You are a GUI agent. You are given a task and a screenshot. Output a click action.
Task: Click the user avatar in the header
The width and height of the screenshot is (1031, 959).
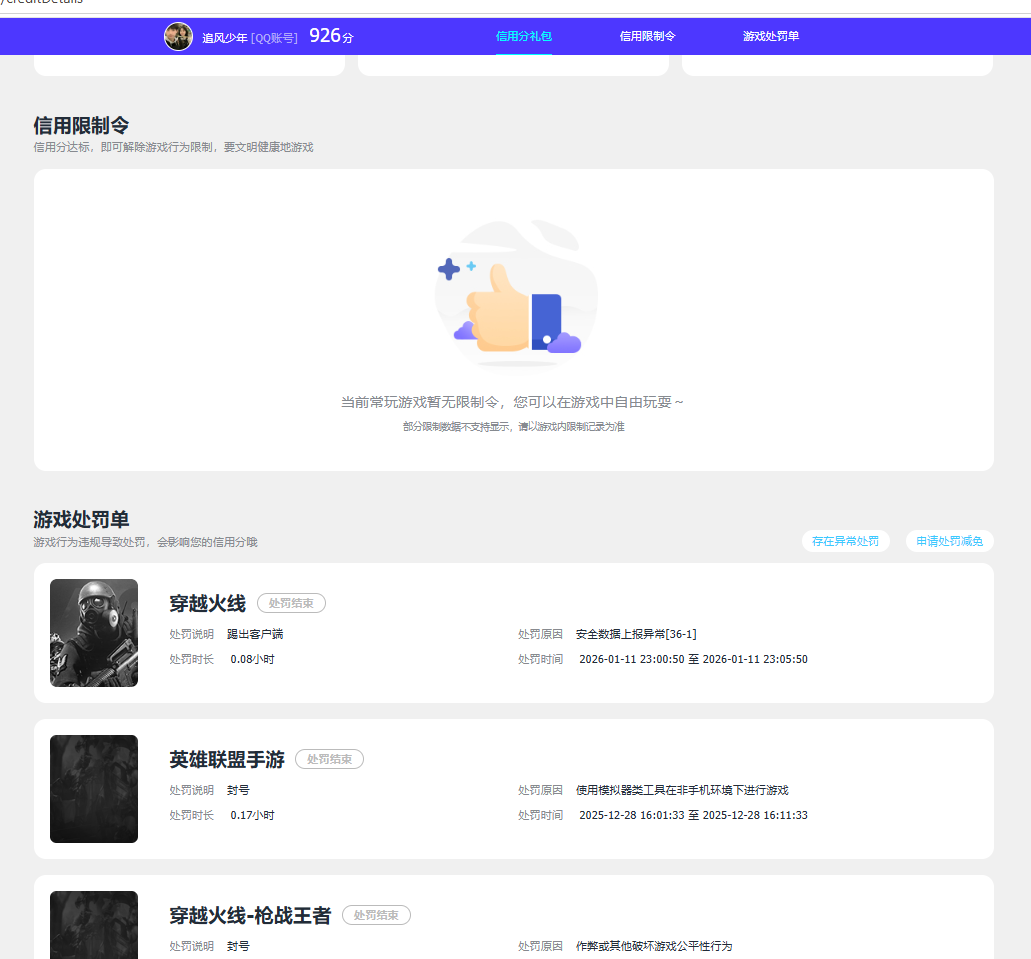point(178,37)
